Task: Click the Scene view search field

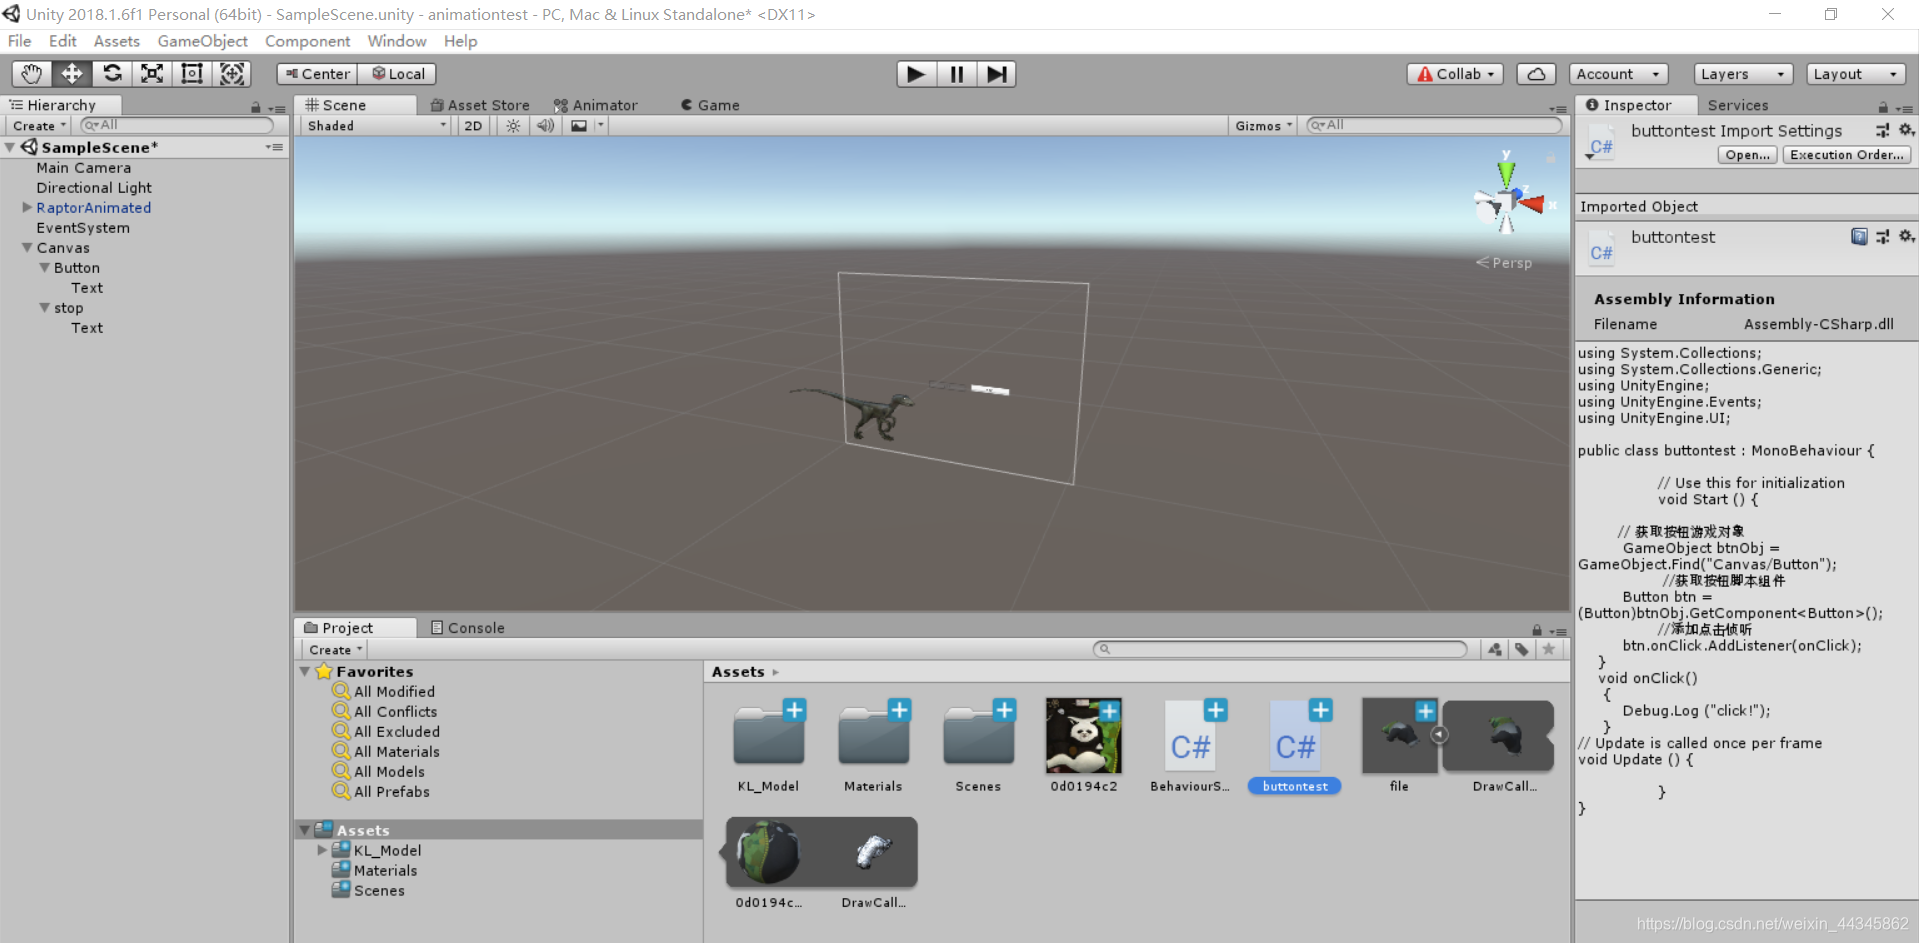Action: pyautogui.click(x=1434, y=125)
